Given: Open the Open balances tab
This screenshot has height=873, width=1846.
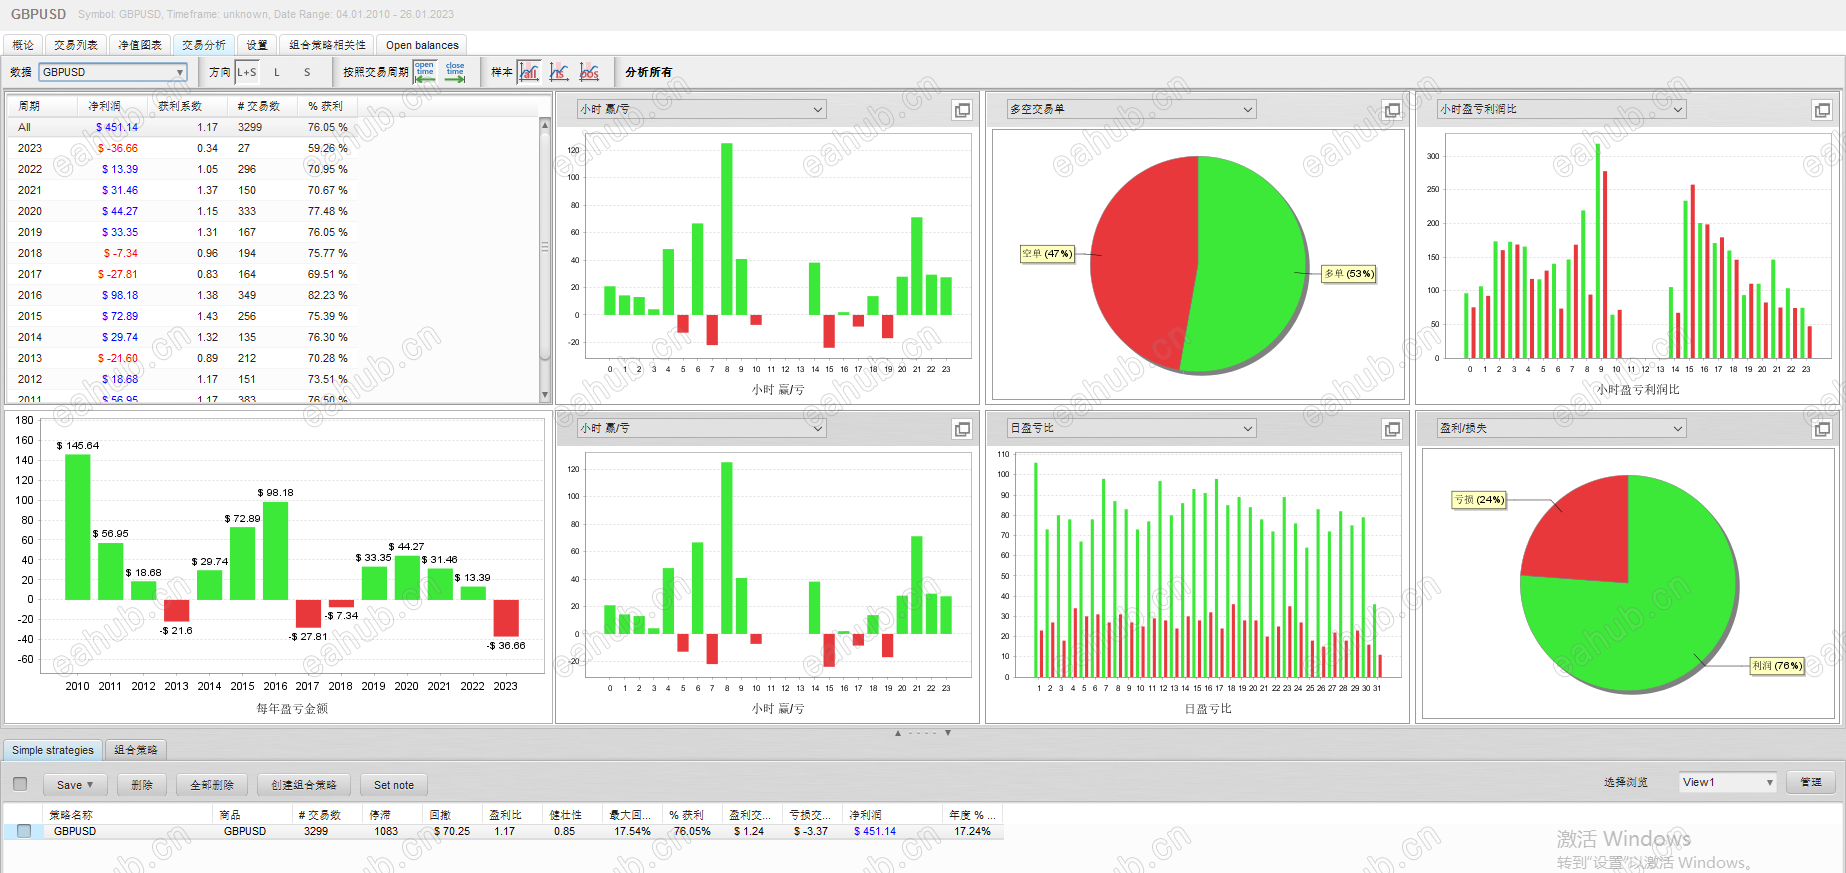Looking at the screenshot, I should point(422,45).
